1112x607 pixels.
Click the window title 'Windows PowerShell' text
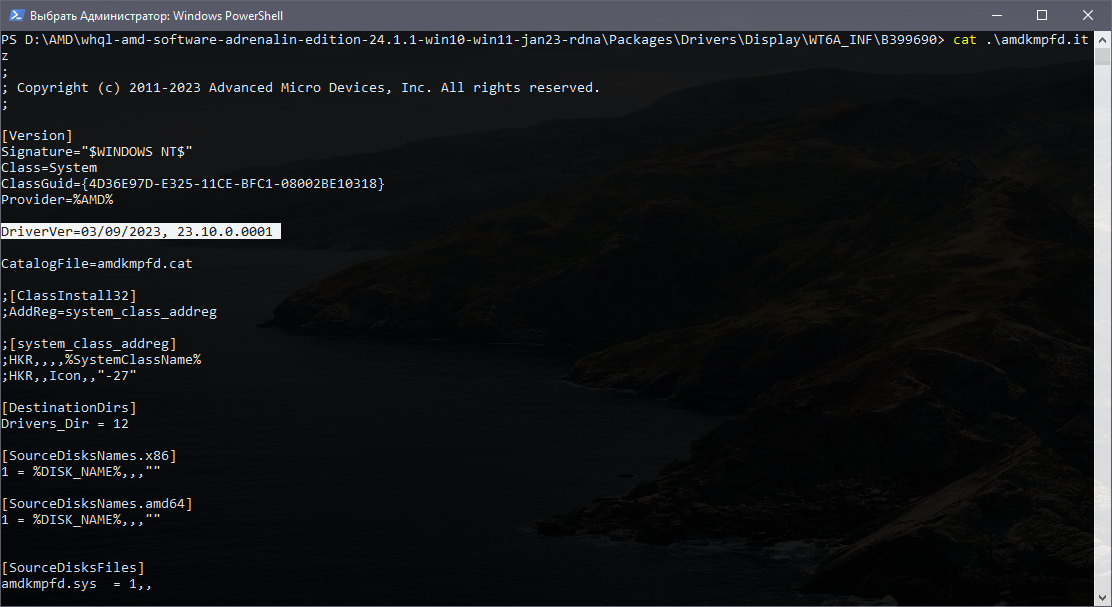click(228, 16)
